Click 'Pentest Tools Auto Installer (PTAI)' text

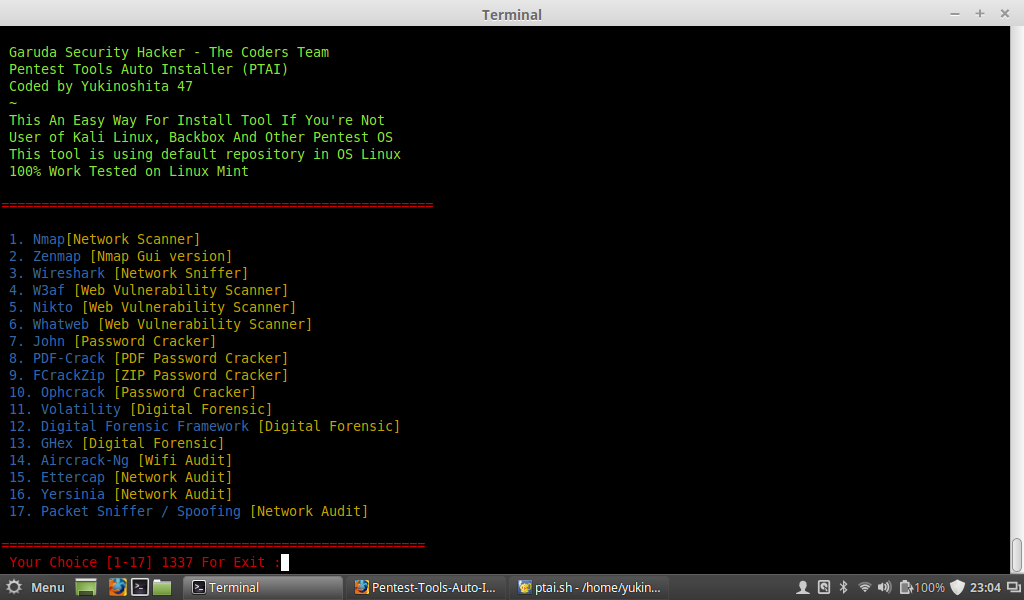[148, 69]
